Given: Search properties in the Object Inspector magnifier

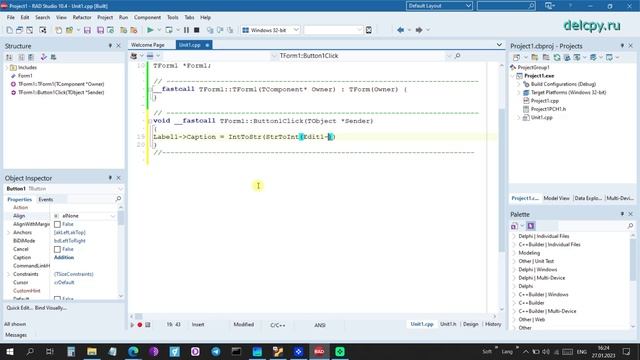Looking at the screenshot, I should pyautogui.click(x=118, y=199).
